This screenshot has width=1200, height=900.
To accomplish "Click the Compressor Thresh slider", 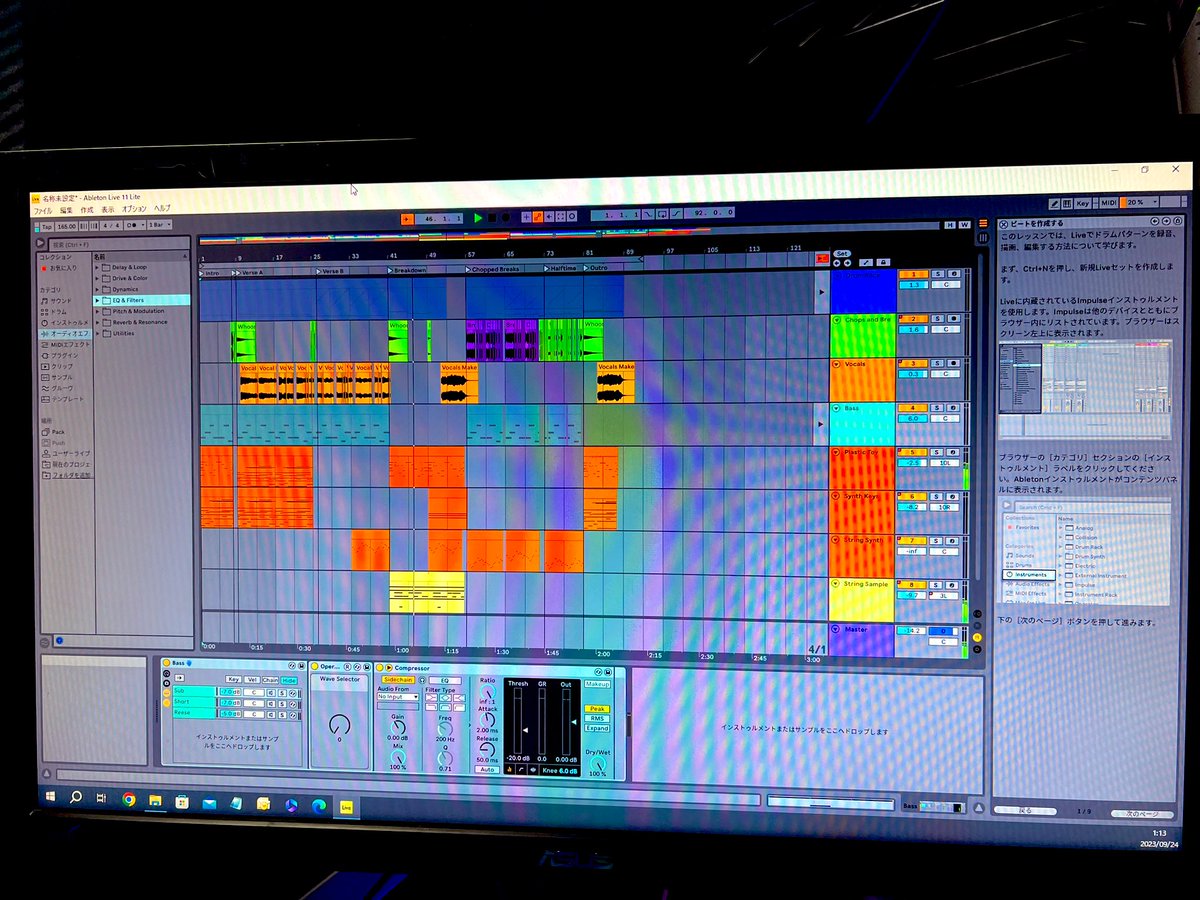I will 518,720.
